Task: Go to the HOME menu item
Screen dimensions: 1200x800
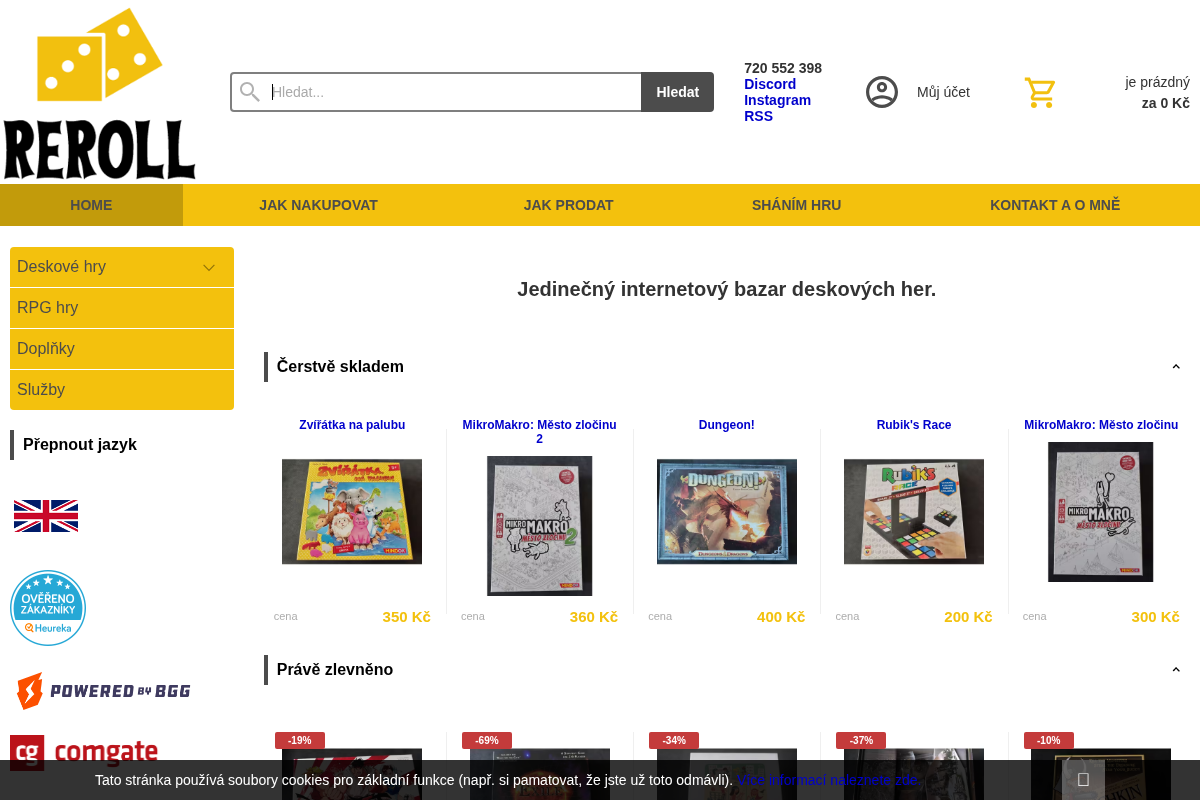Action: point(91,205)
